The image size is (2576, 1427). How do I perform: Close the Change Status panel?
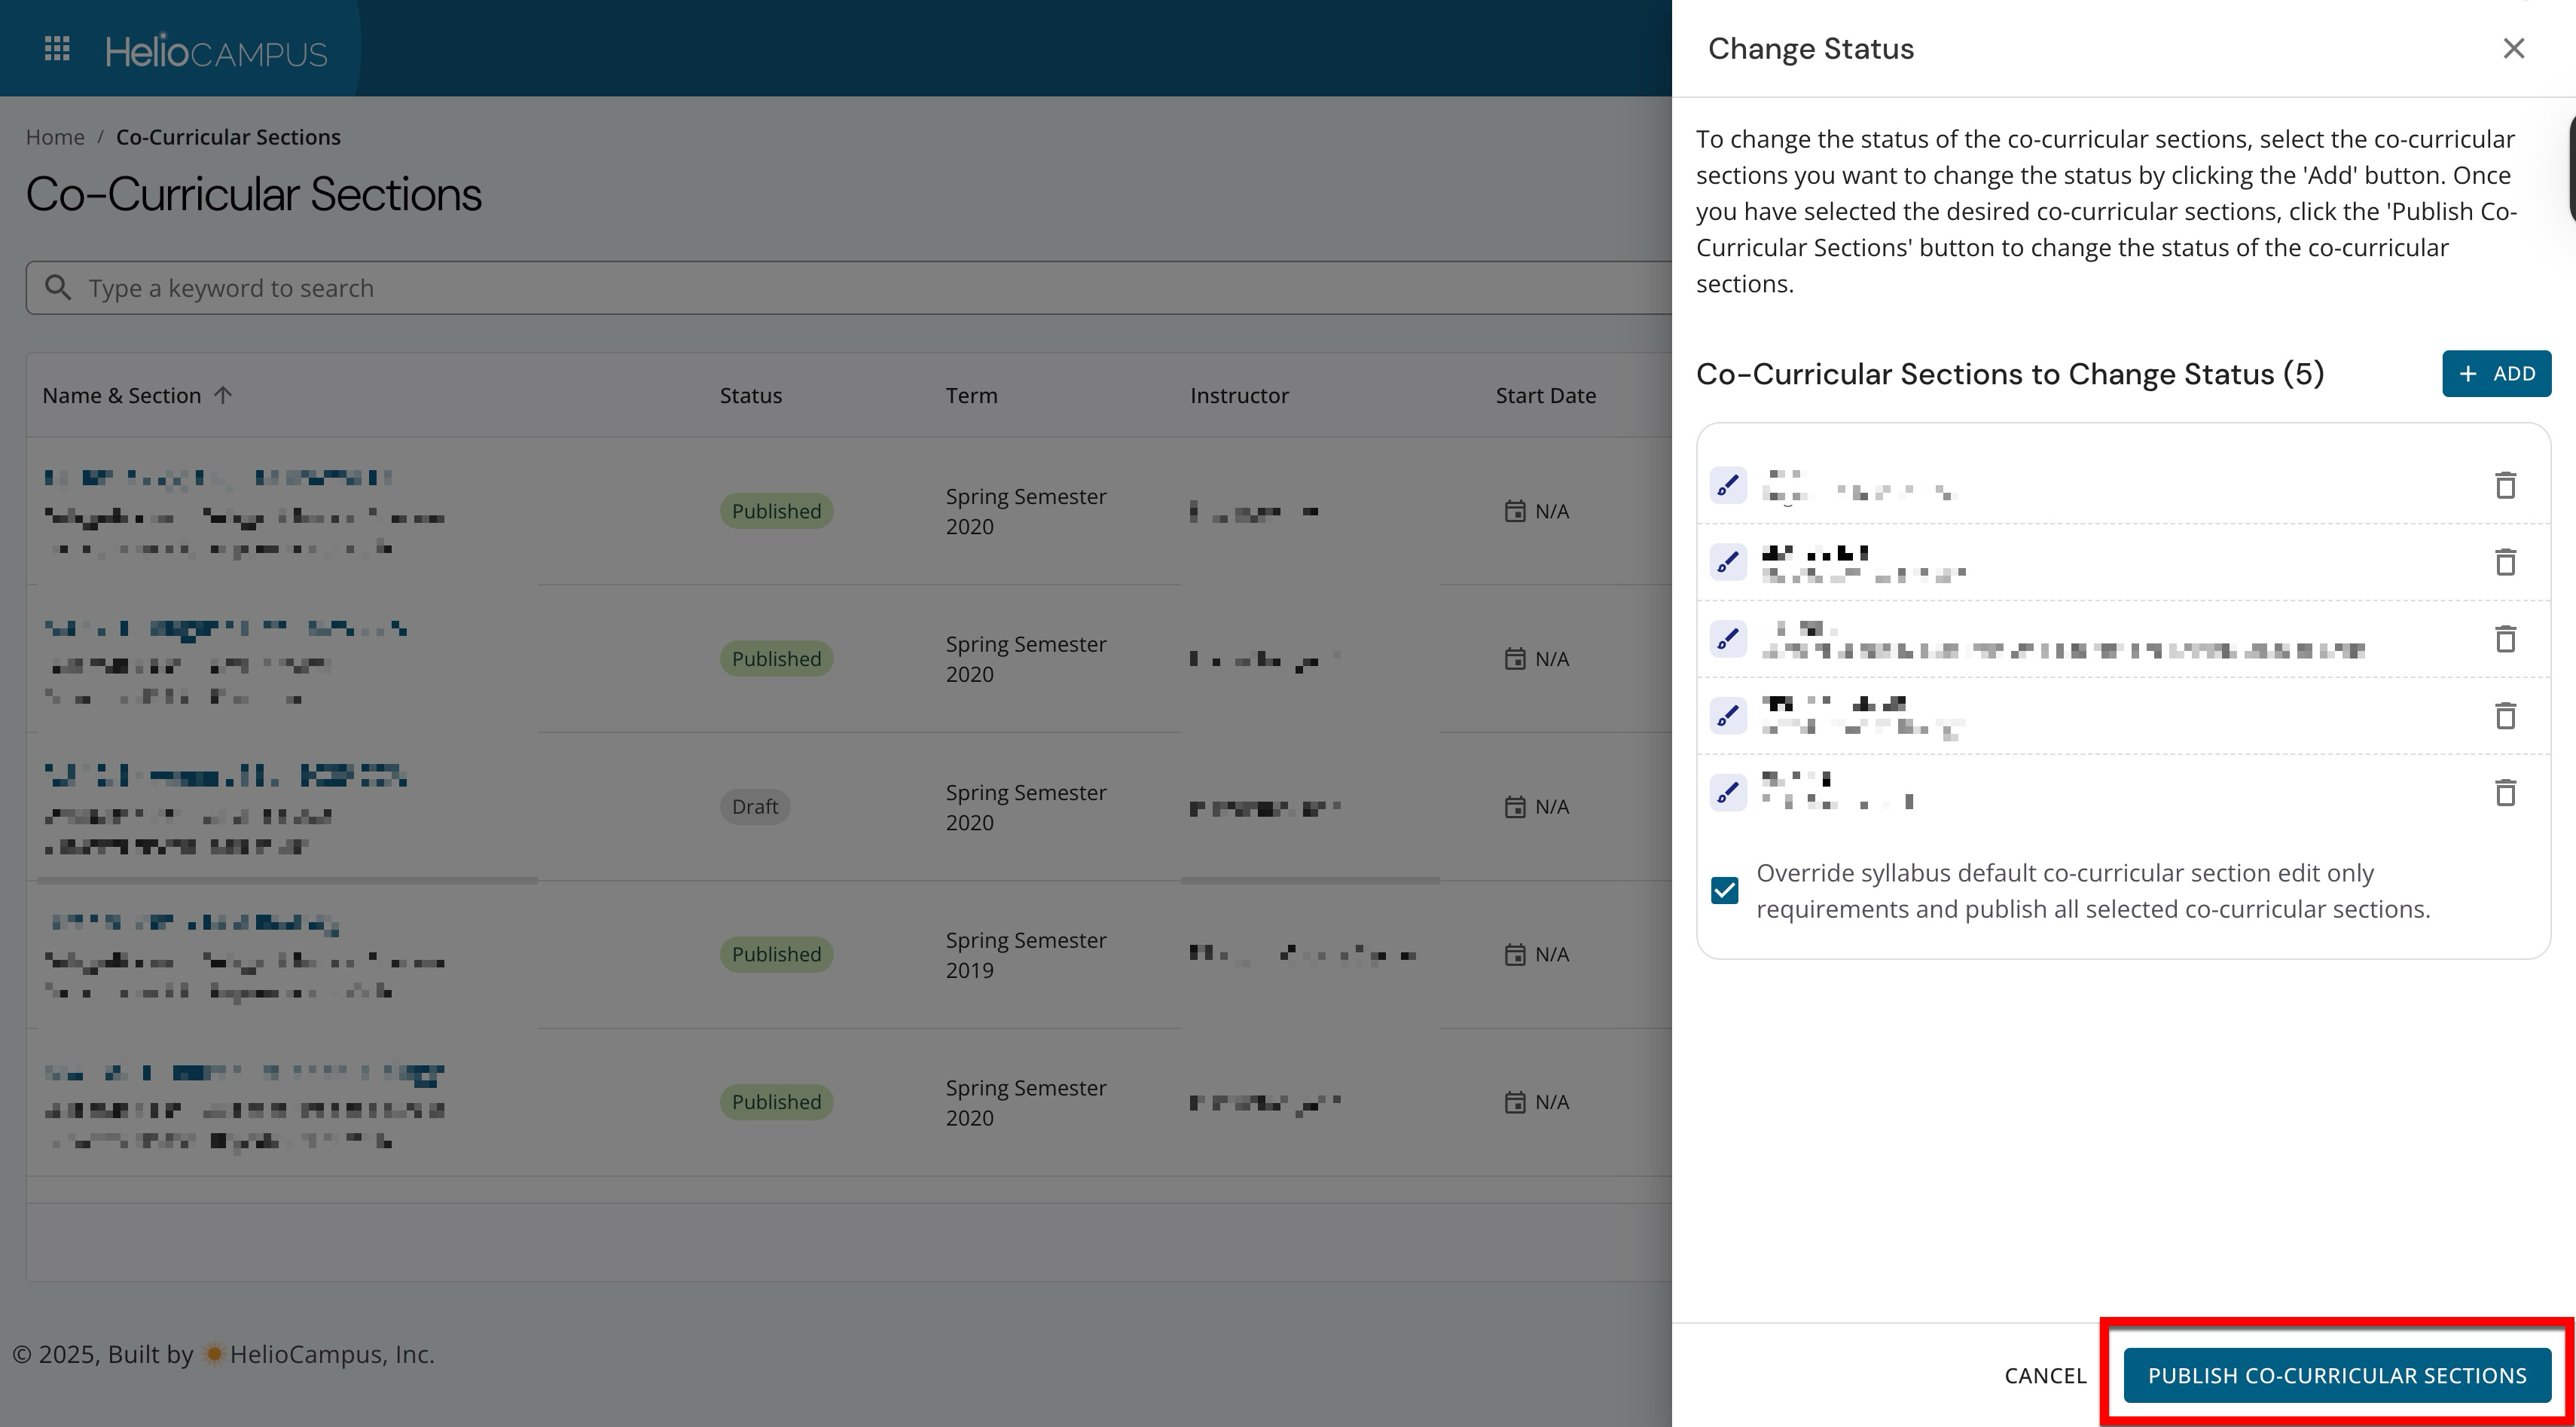[x=2513, y=49]
